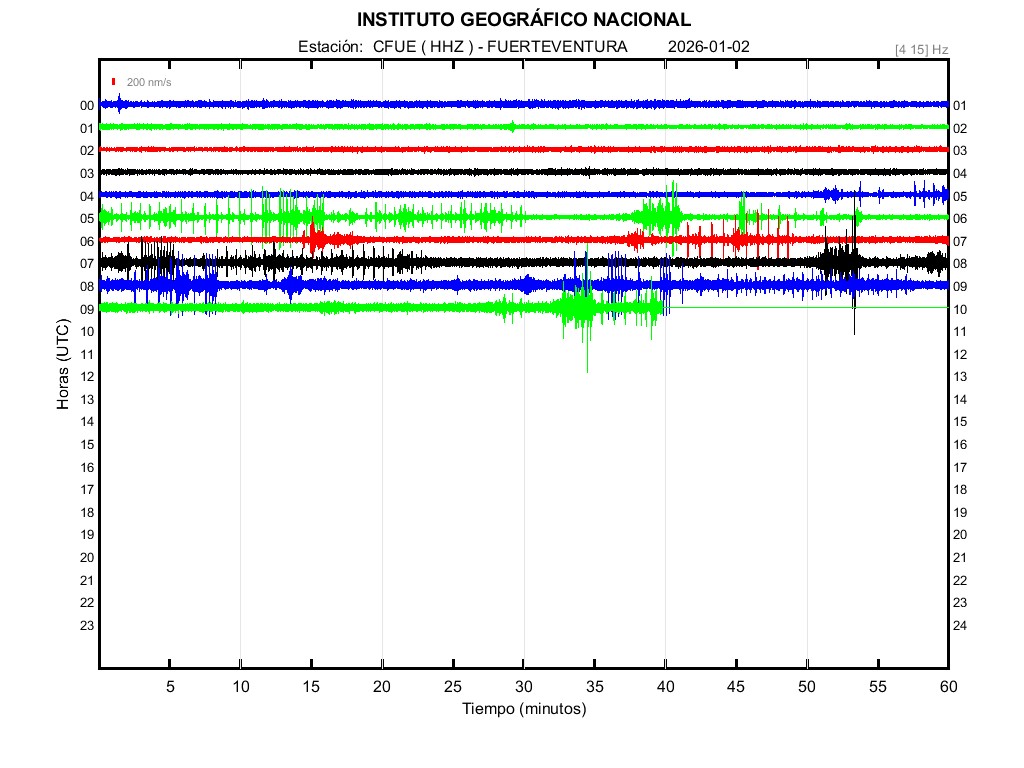Click the red 02-hour trace at minute 30

523,149
